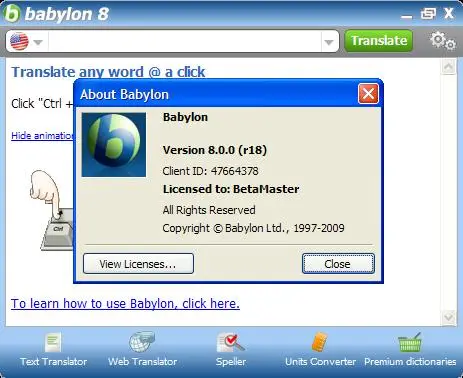The image size is (463, 378).
Task: Open the Text Translator tool icon
Action: point(53,342)
